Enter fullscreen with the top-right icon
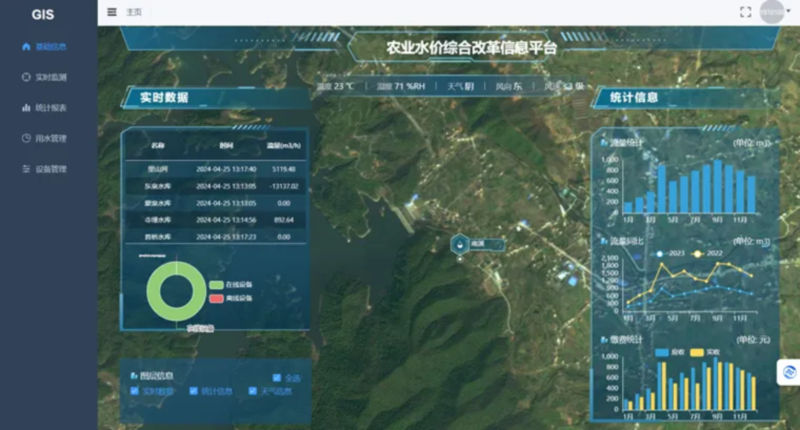Viewport: 800px width, 430px height. (x=745, y=12)
